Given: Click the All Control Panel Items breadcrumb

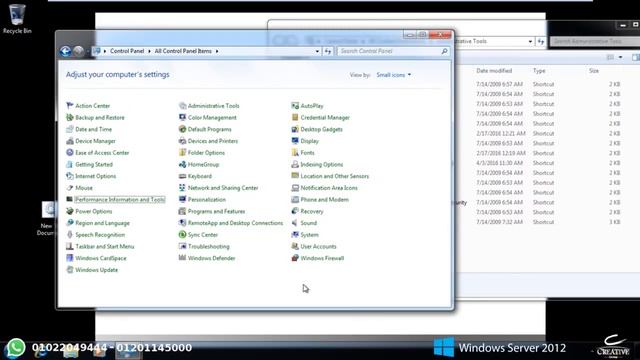Looking at the screenshot, I should 183,51.
